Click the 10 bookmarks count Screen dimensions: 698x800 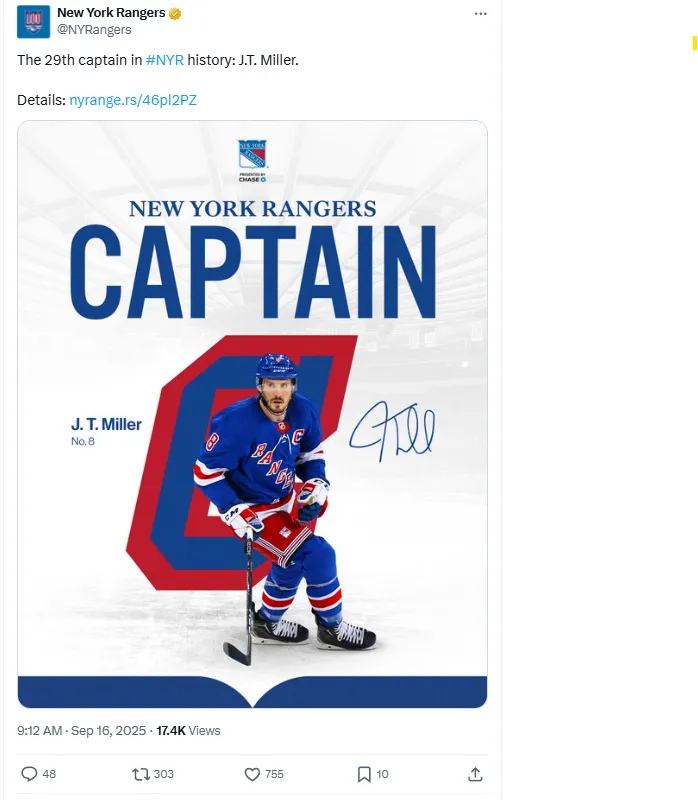[x=382, y=774]
